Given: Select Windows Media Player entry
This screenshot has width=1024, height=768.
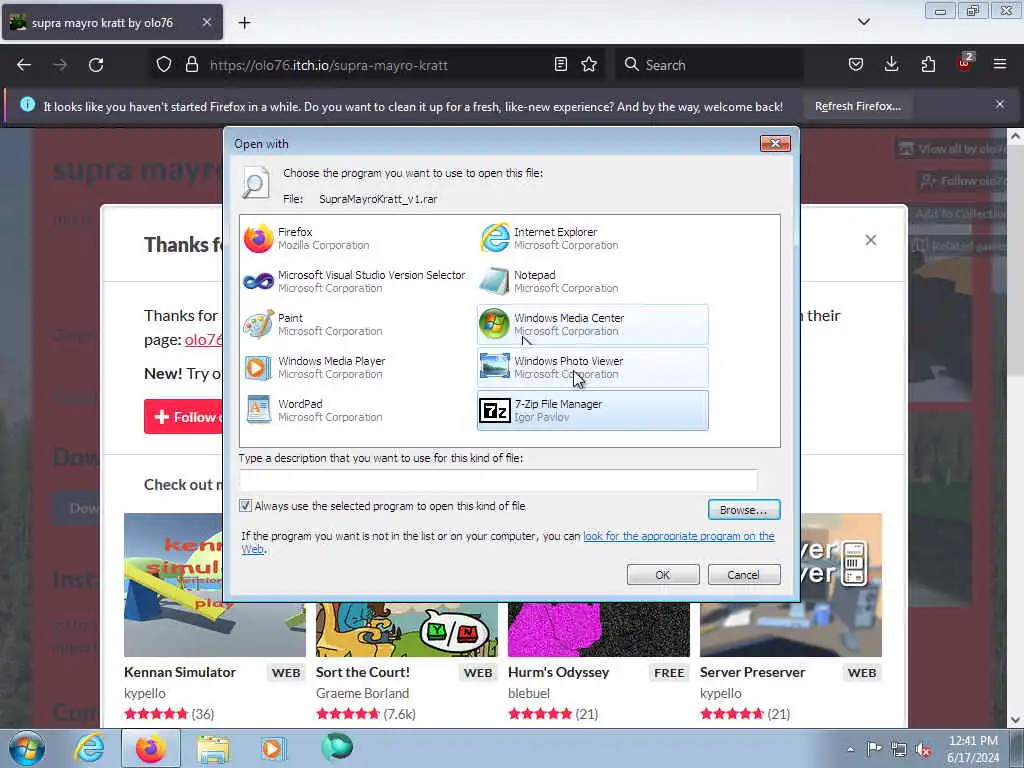Looking at the screenshot, I should pos(356,368).
